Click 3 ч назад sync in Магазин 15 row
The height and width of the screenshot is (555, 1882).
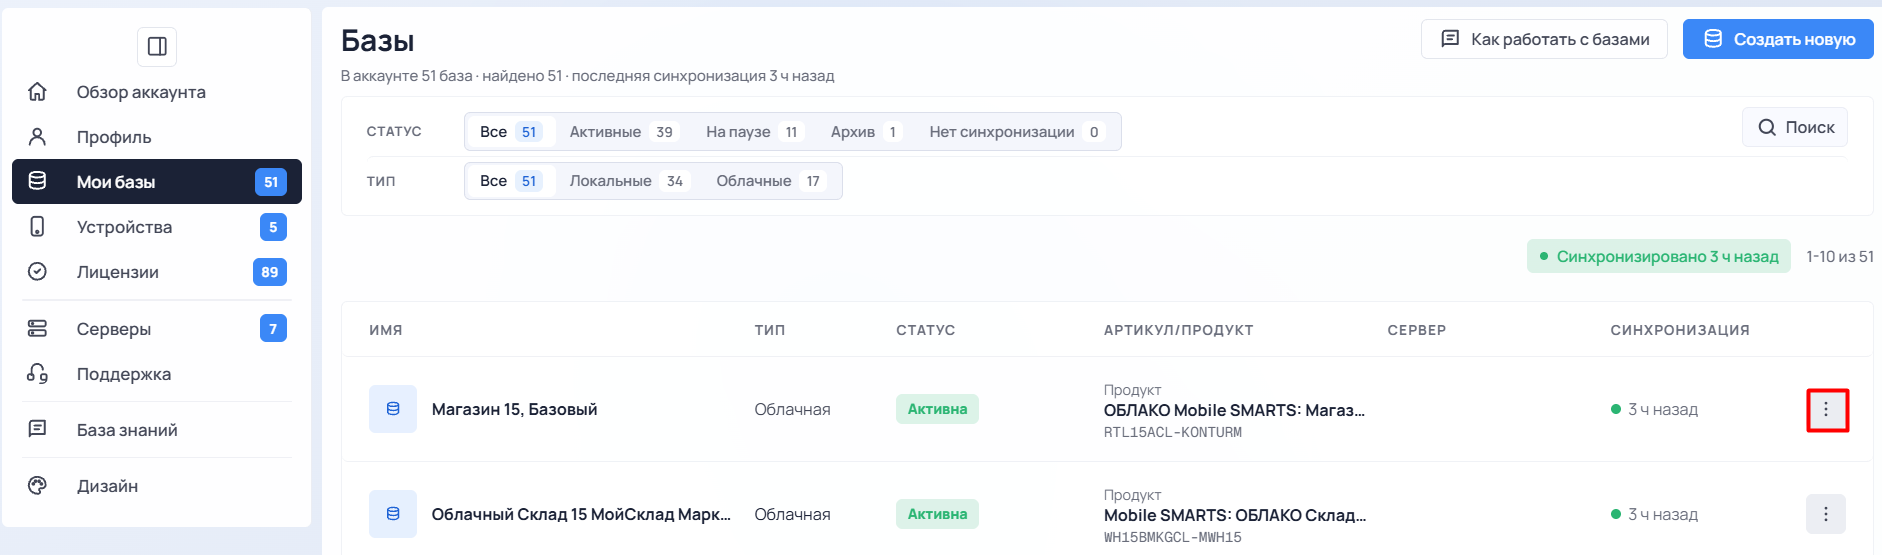click(x=1655, y=409)
